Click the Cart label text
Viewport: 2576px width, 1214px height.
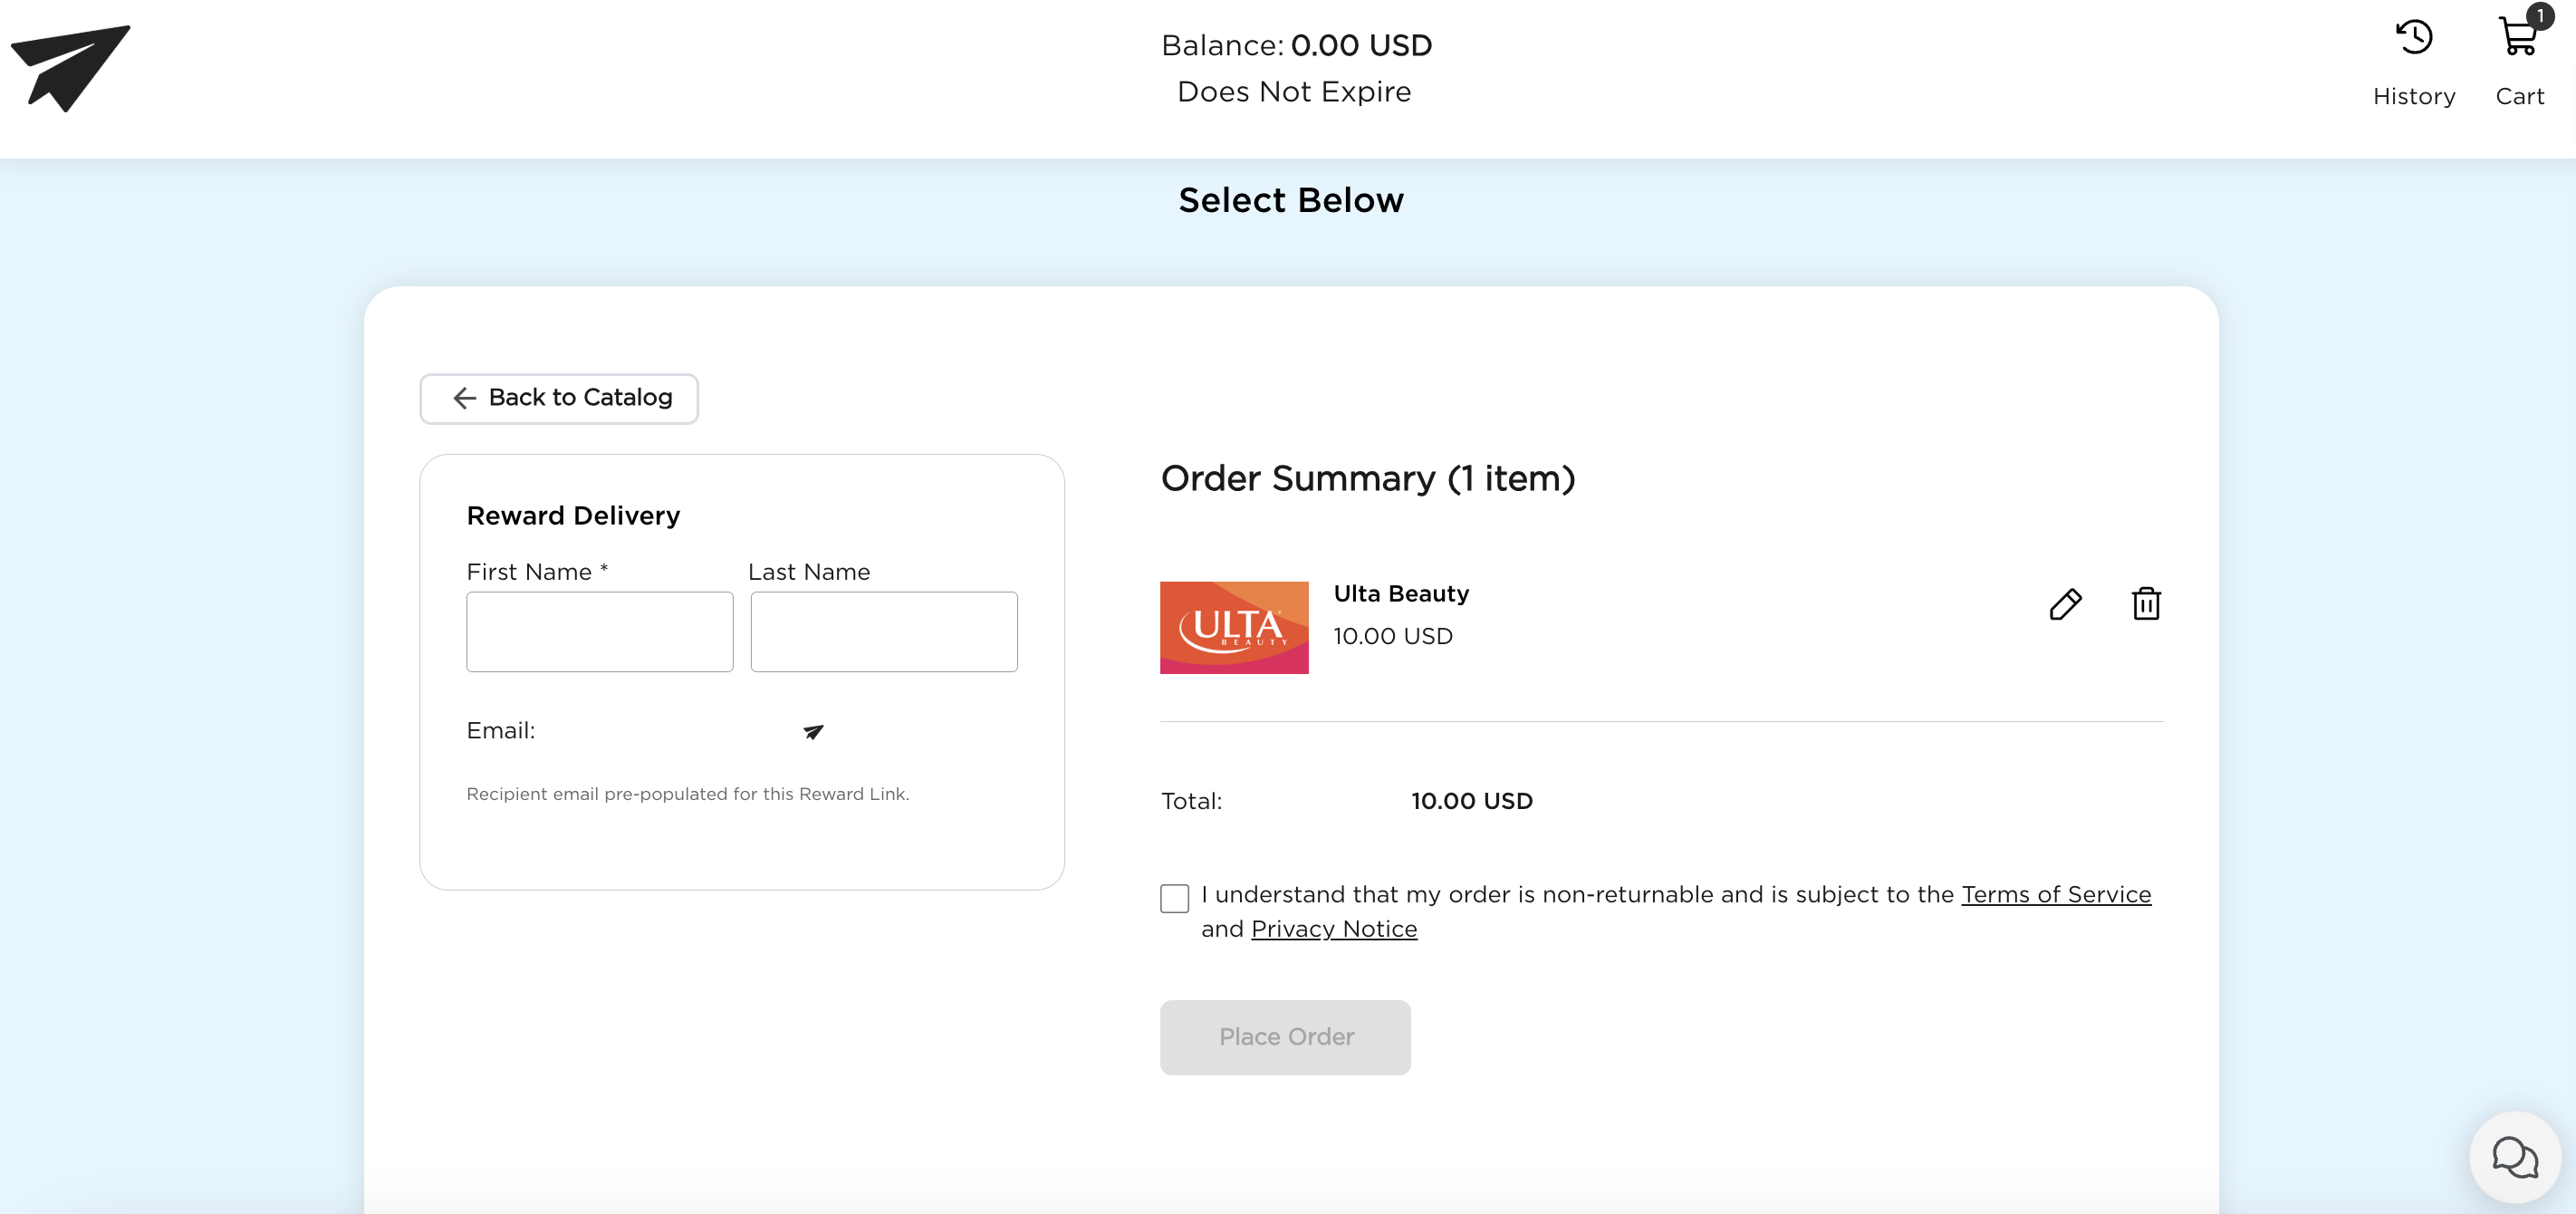(2519, 96)
